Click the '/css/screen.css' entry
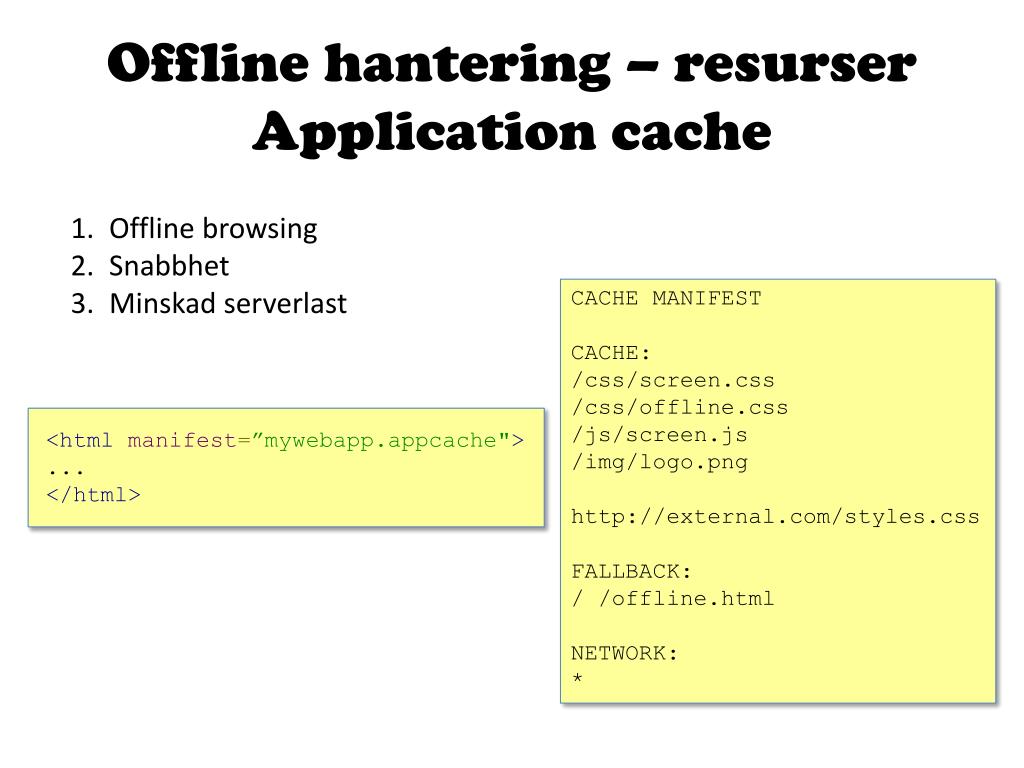This screenshot has width=1024, height=768. click(x=673, y=380)
